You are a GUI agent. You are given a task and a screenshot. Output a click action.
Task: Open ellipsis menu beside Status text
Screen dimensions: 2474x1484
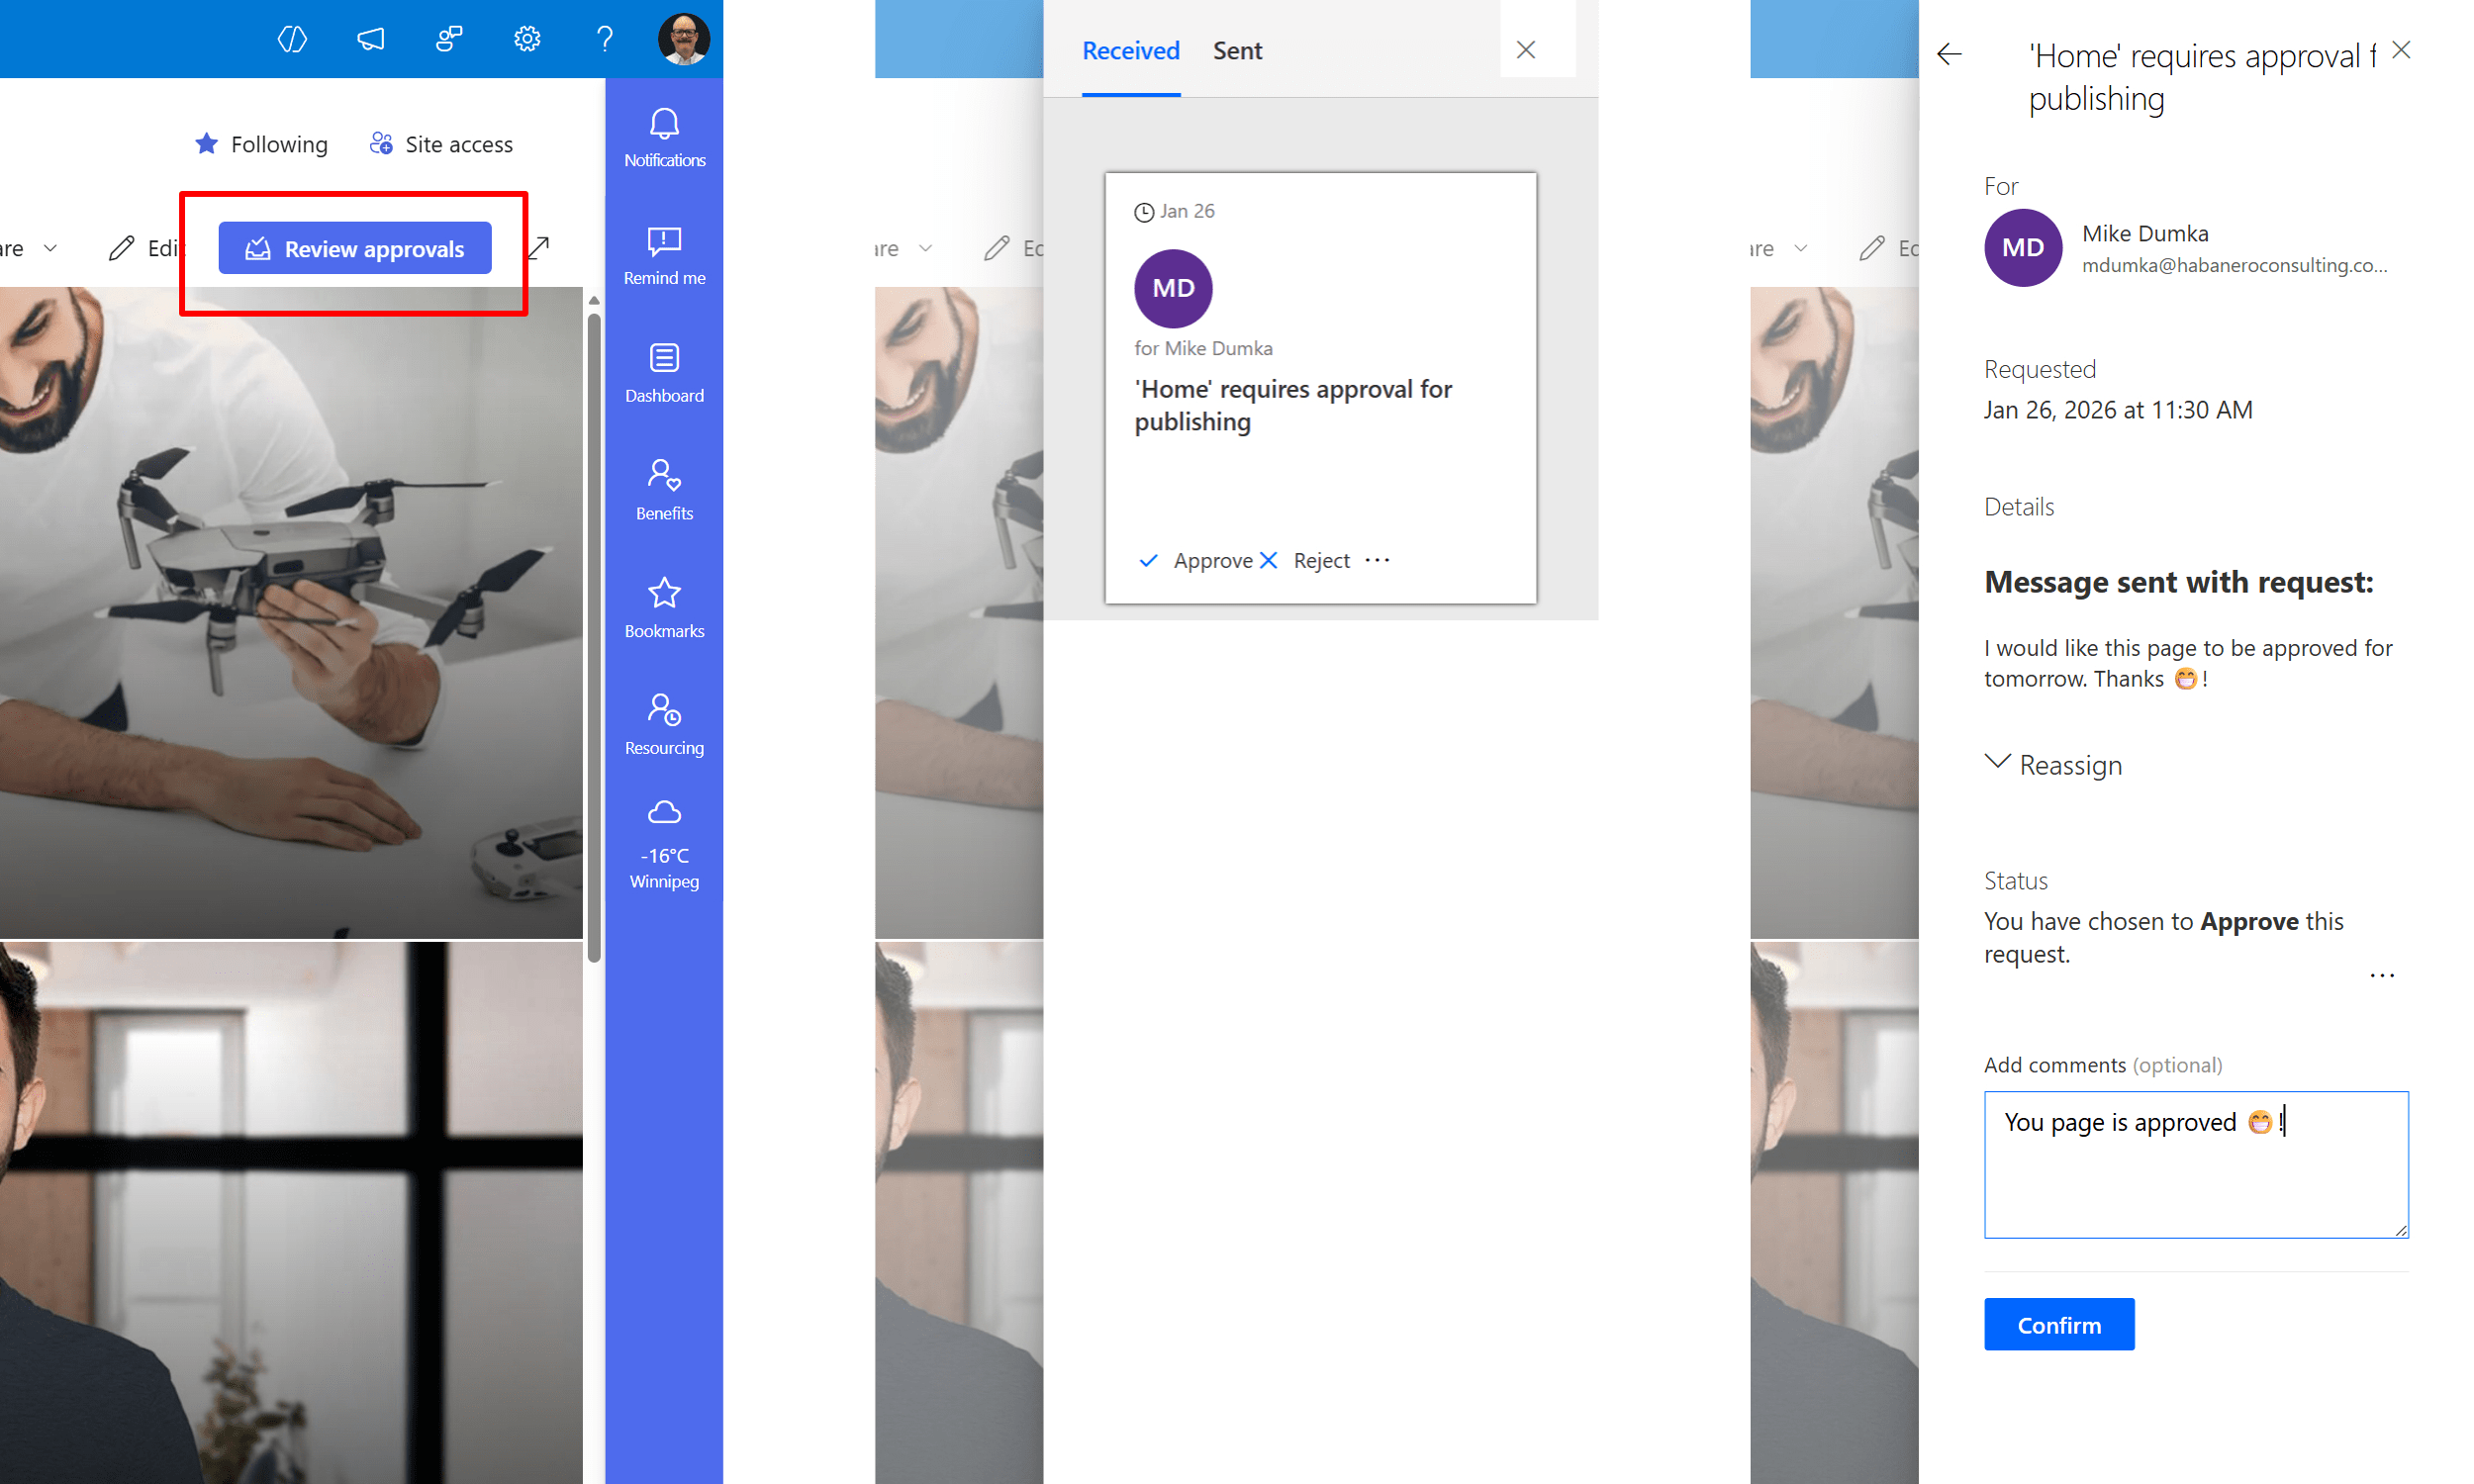2381,975
